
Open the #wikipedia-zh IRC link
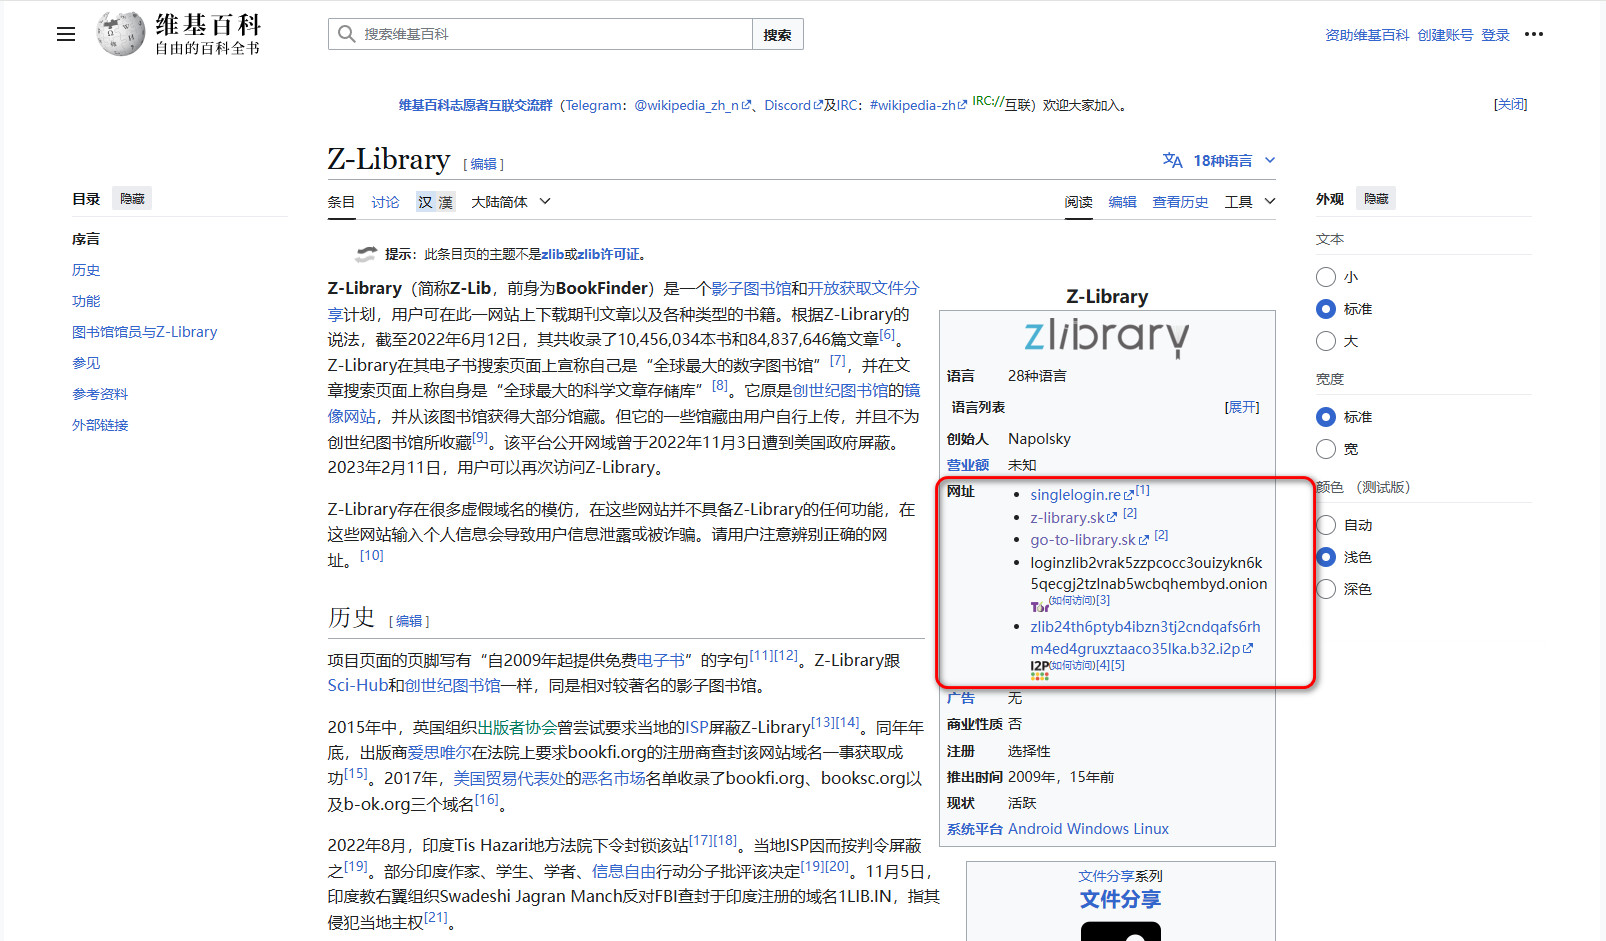918,105
